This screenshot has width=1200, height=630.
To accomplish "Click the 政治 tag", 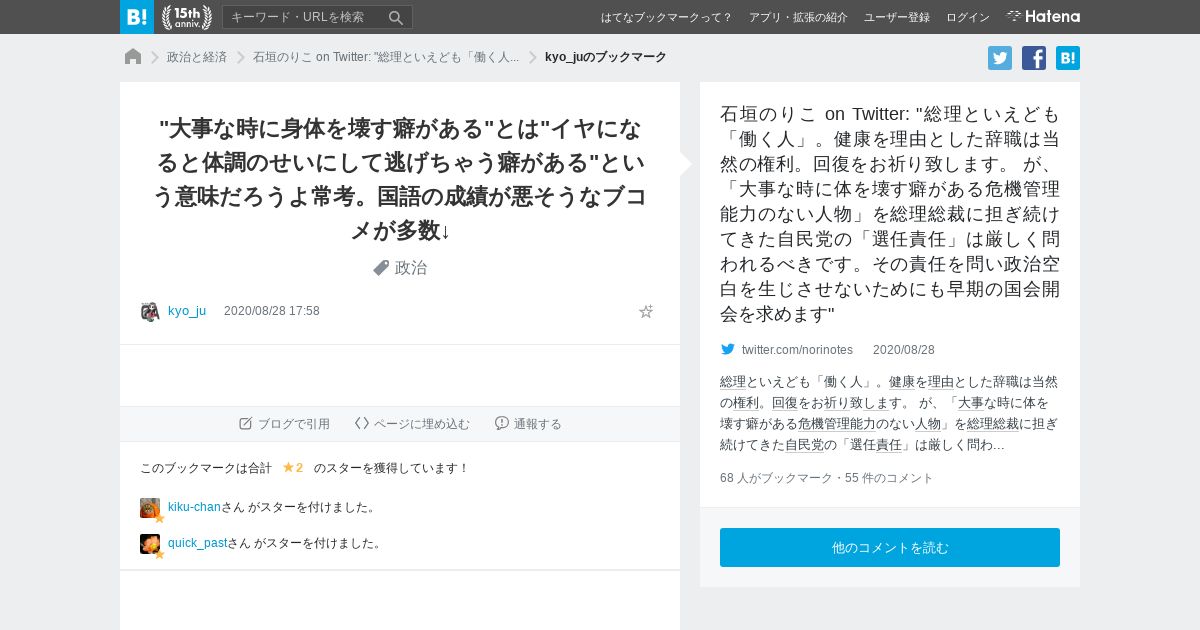I will pyautogui.click(x=411, y=268).
